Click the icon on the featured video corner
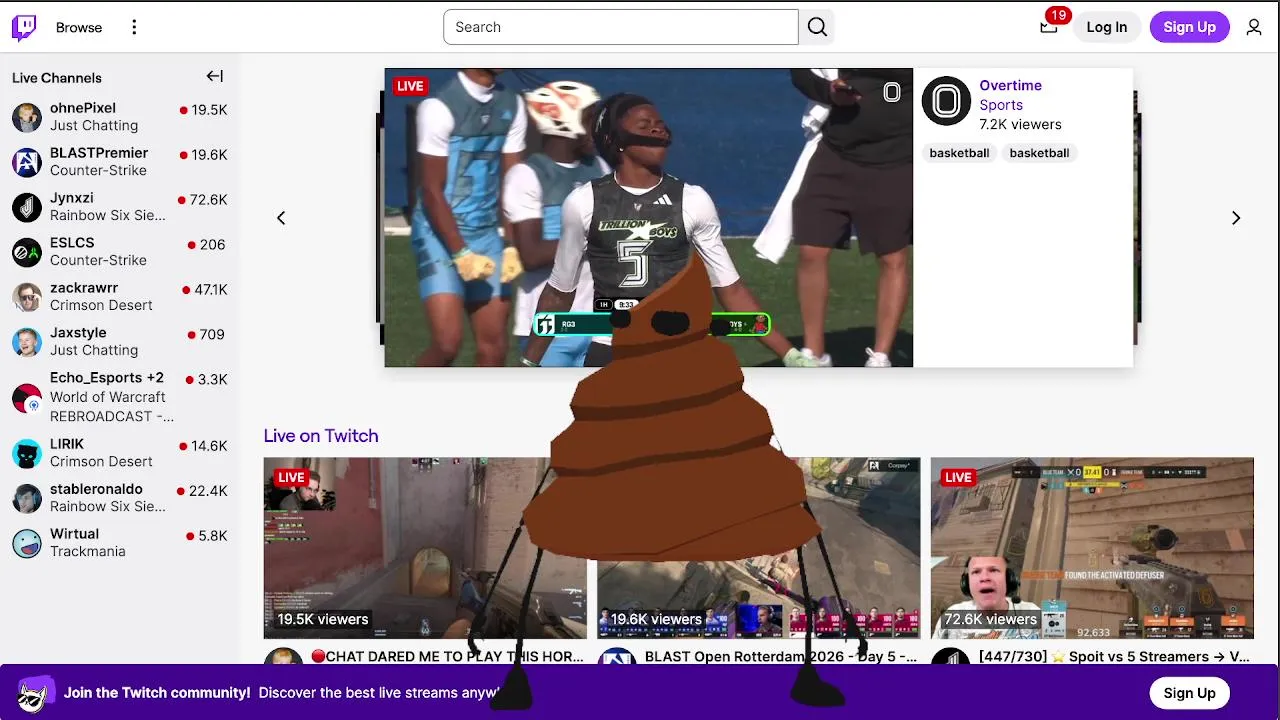 [892, 93]
